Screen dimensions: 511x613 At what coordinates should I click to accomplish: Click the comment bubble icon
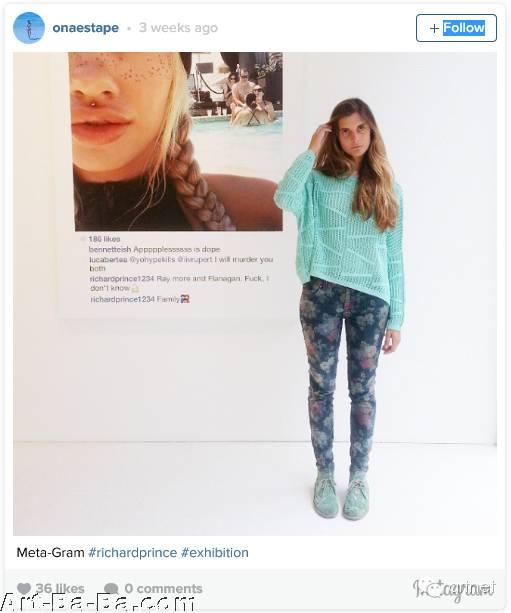point(111,588)
